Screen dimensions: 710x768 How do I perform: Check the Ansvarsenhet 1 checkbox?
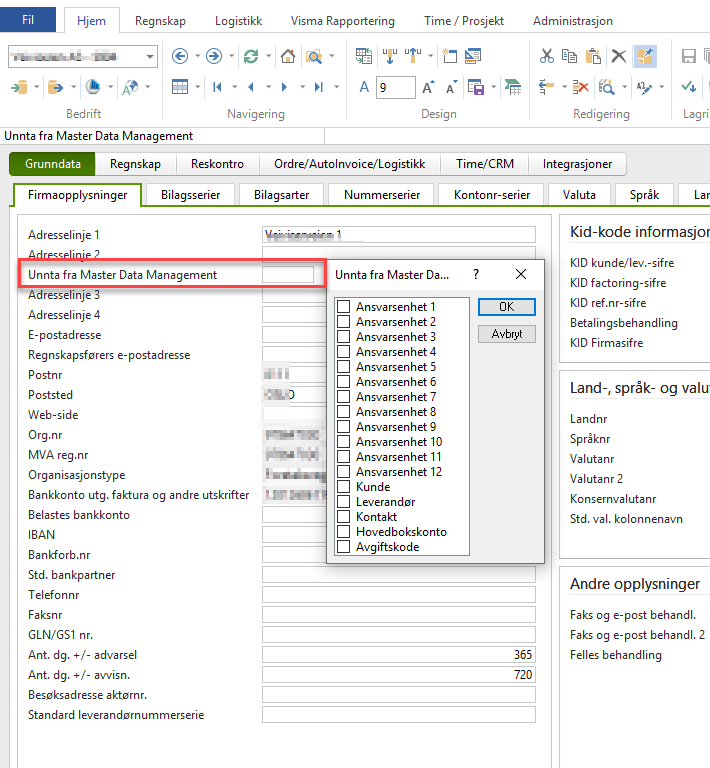pyautogui.click(x=344, y=307)
